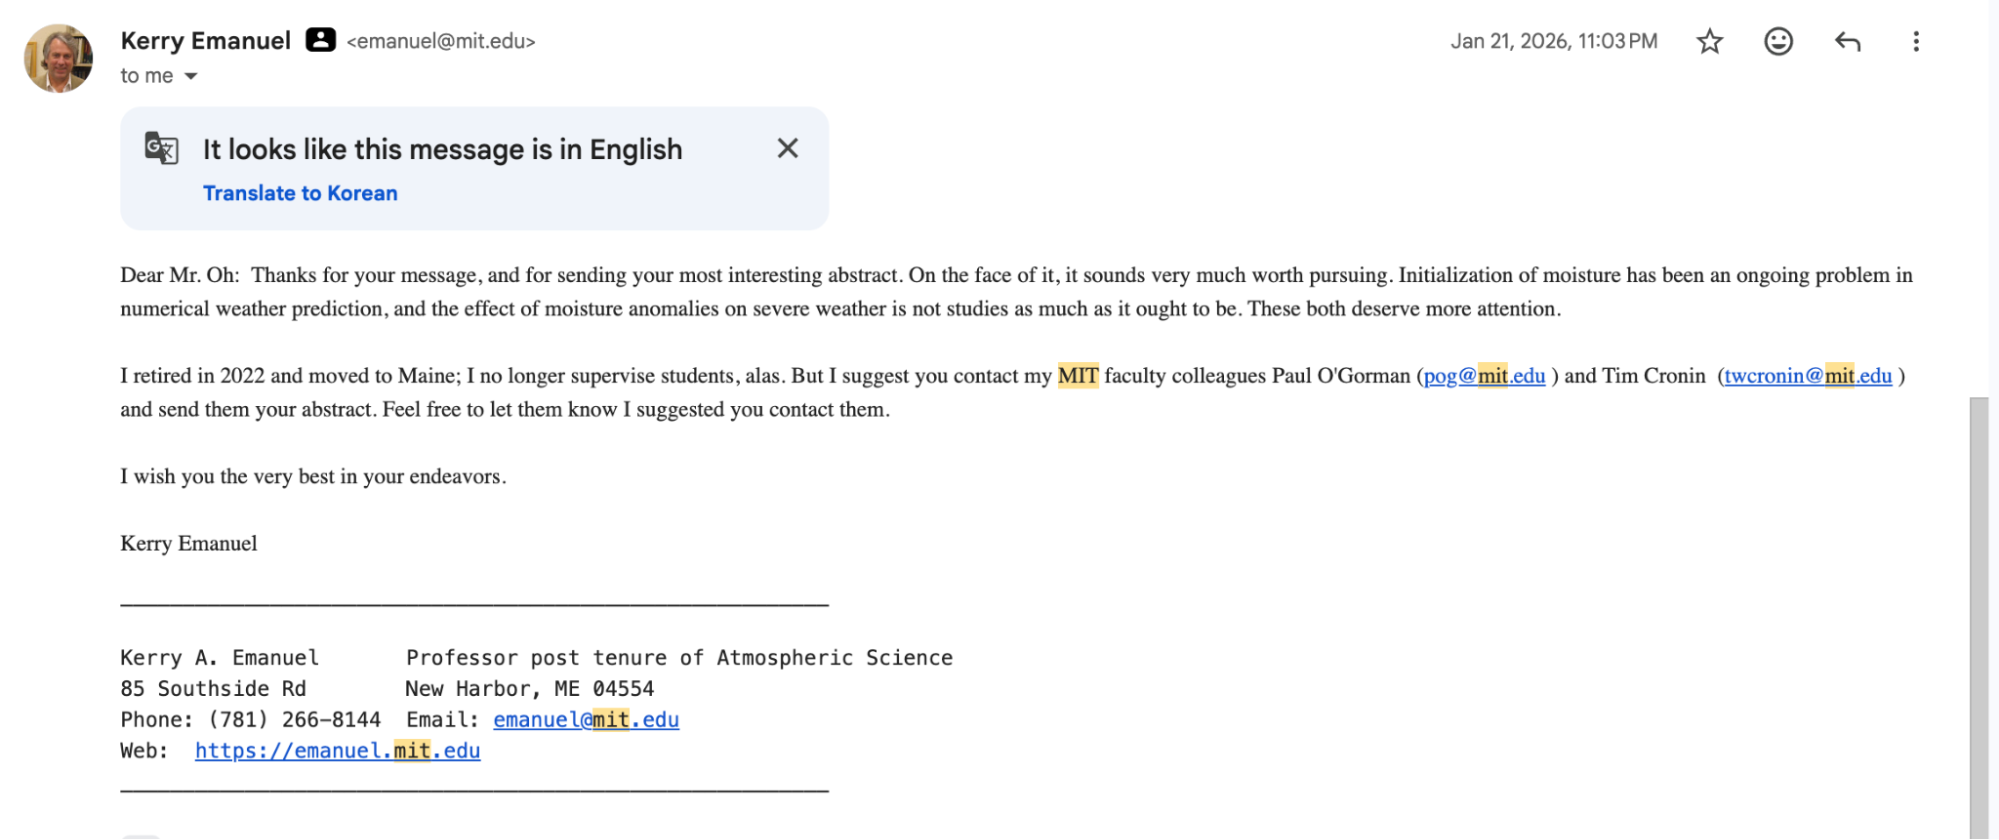The width and height of the screenshot is (1999, 840).
Task: Expand the "to me" recipient details arrow
Action: 191,76
